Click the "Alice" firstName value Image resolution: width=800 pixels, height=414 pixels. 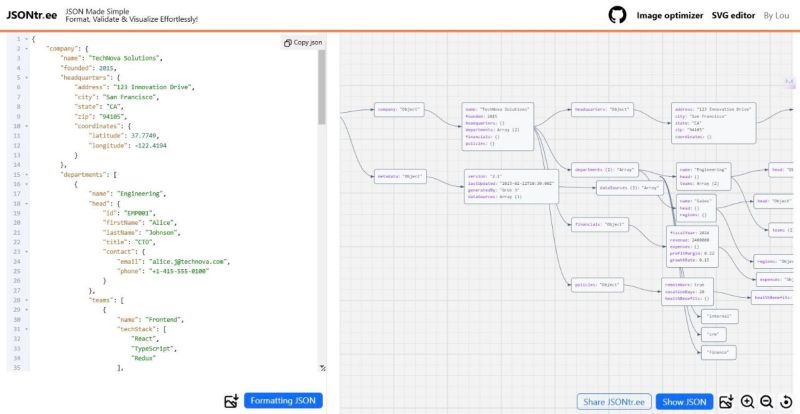pos(161,223)
